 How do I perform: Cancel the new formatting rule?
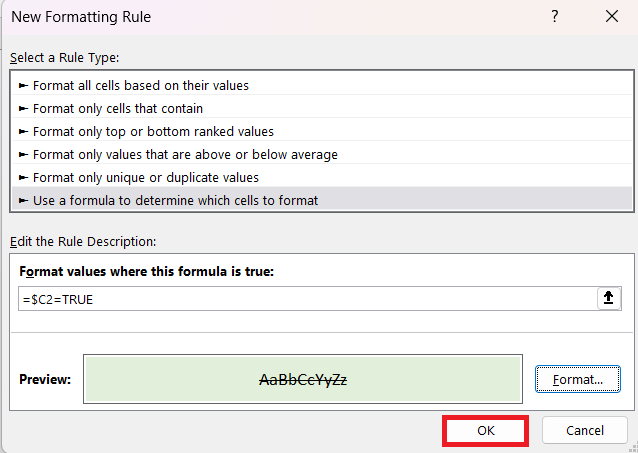pos(585,430)
